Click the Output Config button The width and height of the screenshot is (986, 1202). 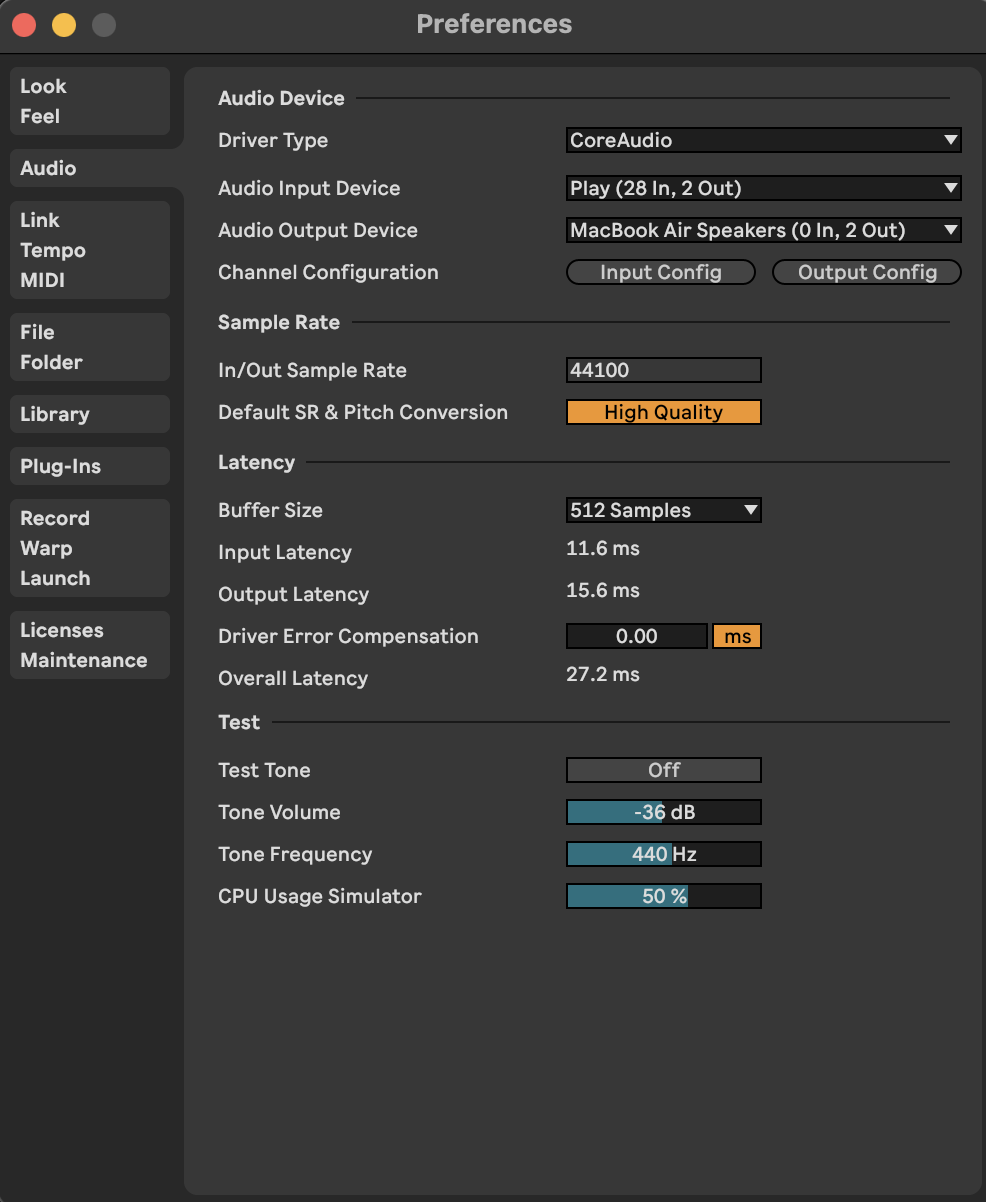coord(867,272)
